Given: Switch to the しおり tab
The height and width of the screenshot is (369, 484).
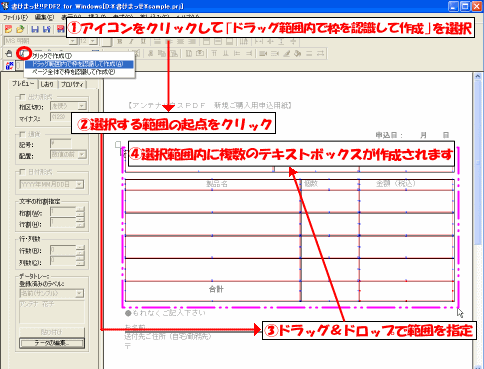Looking at the screenshot, I should 47,84.
